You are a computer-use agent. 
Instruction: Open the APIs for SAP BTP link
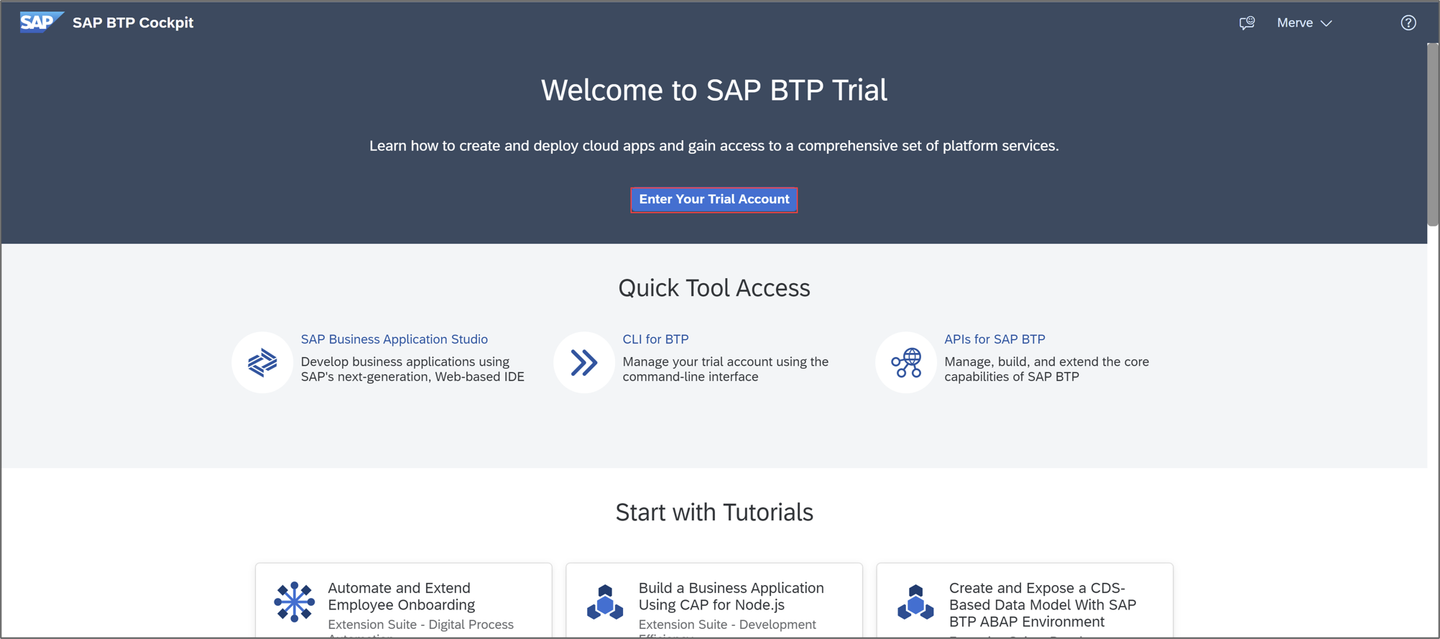(x=994, y=339)
